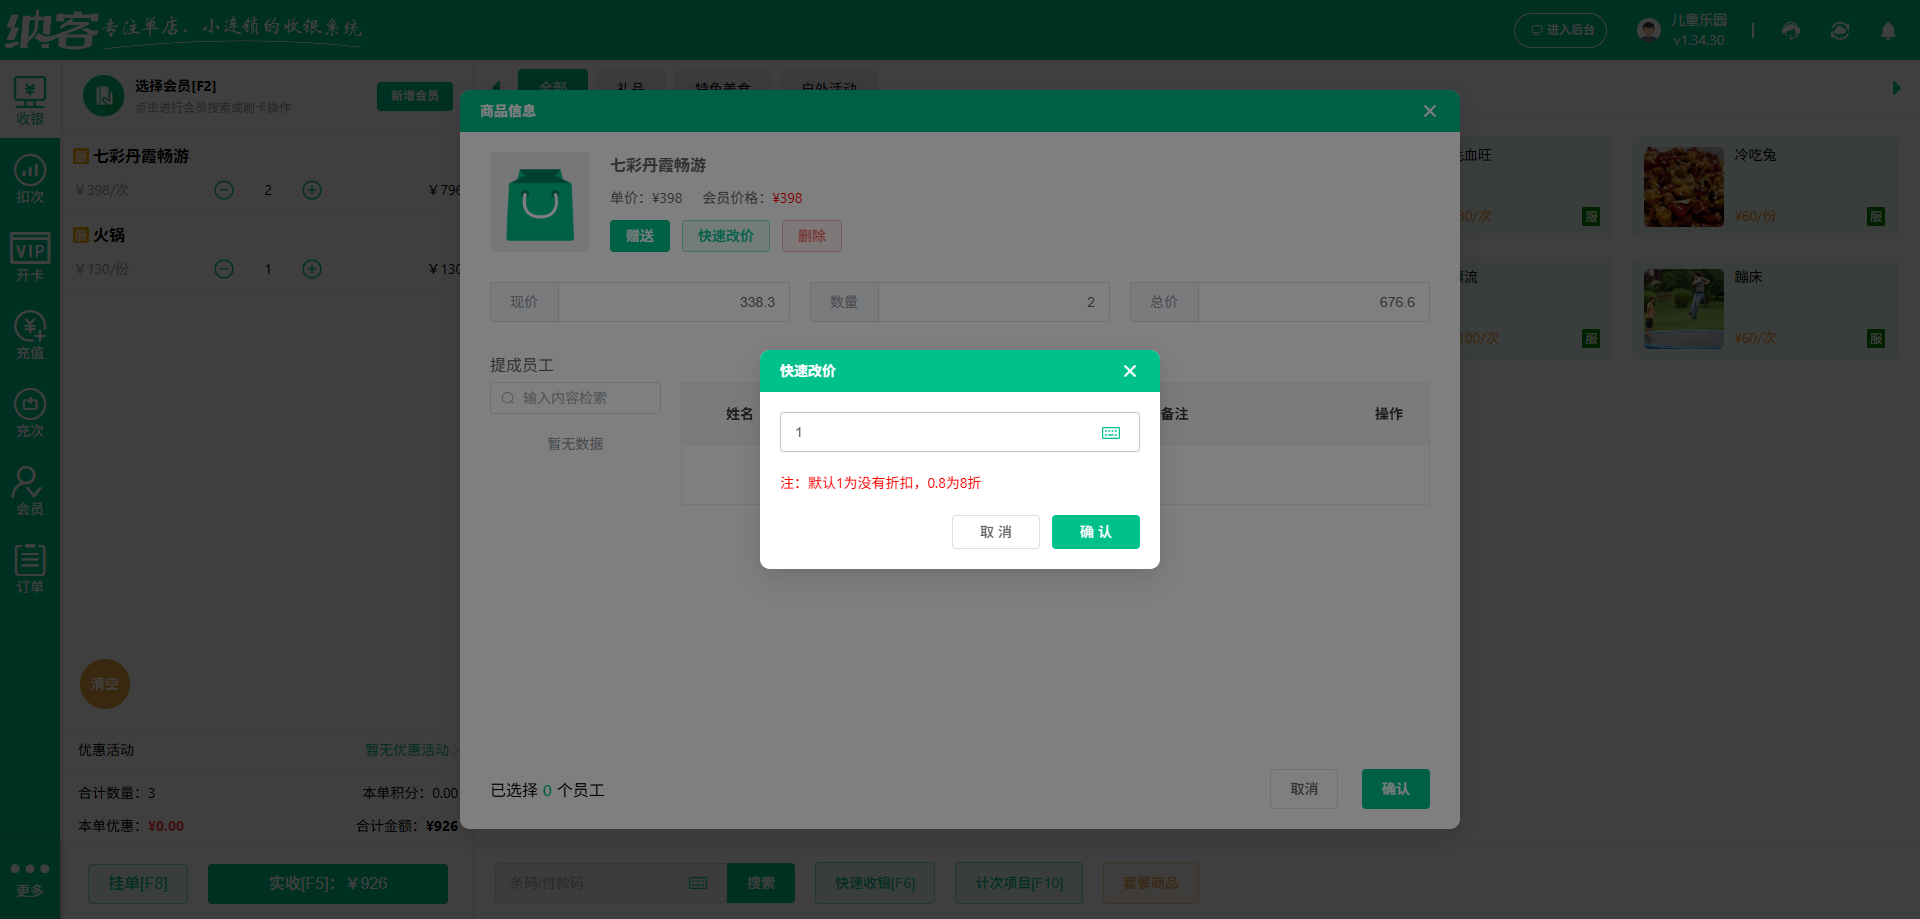Open the 会员 member sidebar icon
1920x919 pixels.
coord(30,491)
